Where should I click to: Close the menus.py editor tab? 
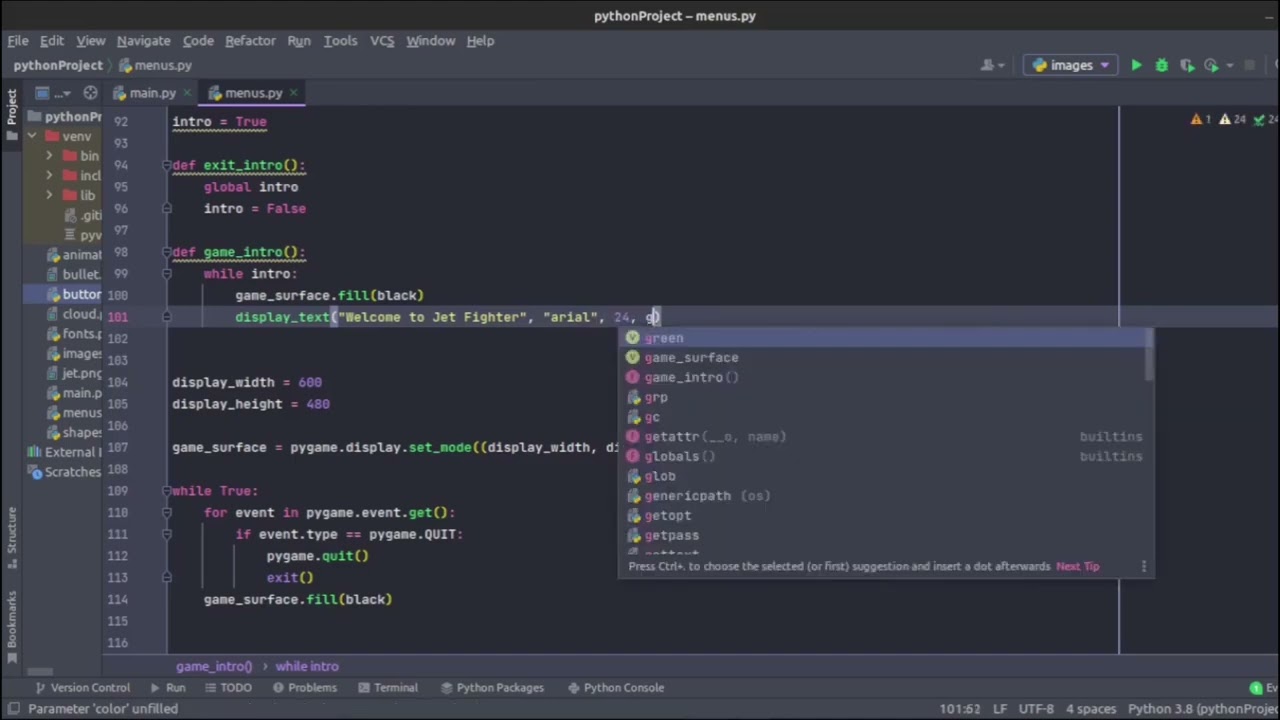293,93
